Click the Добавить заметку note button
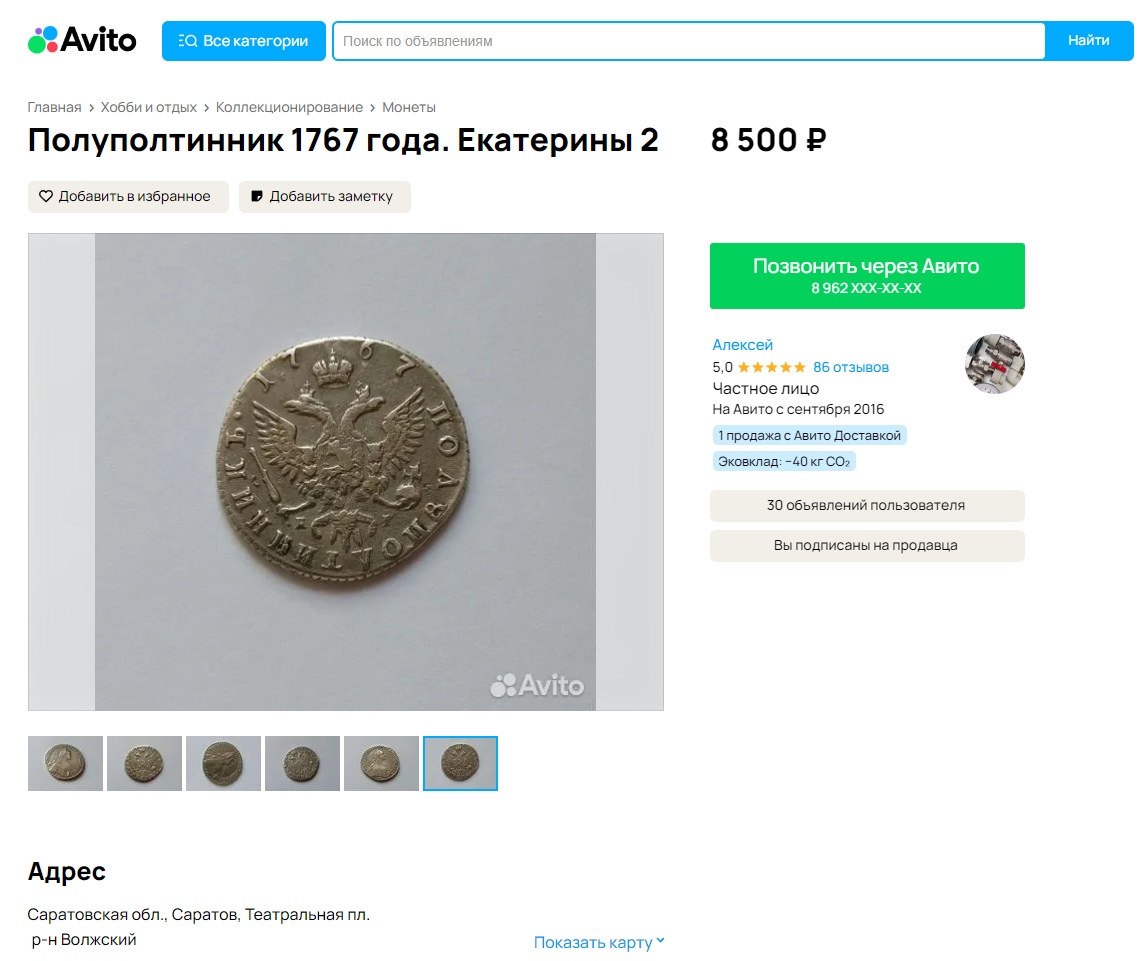1147x961 pixels. (x=324, y=197)
